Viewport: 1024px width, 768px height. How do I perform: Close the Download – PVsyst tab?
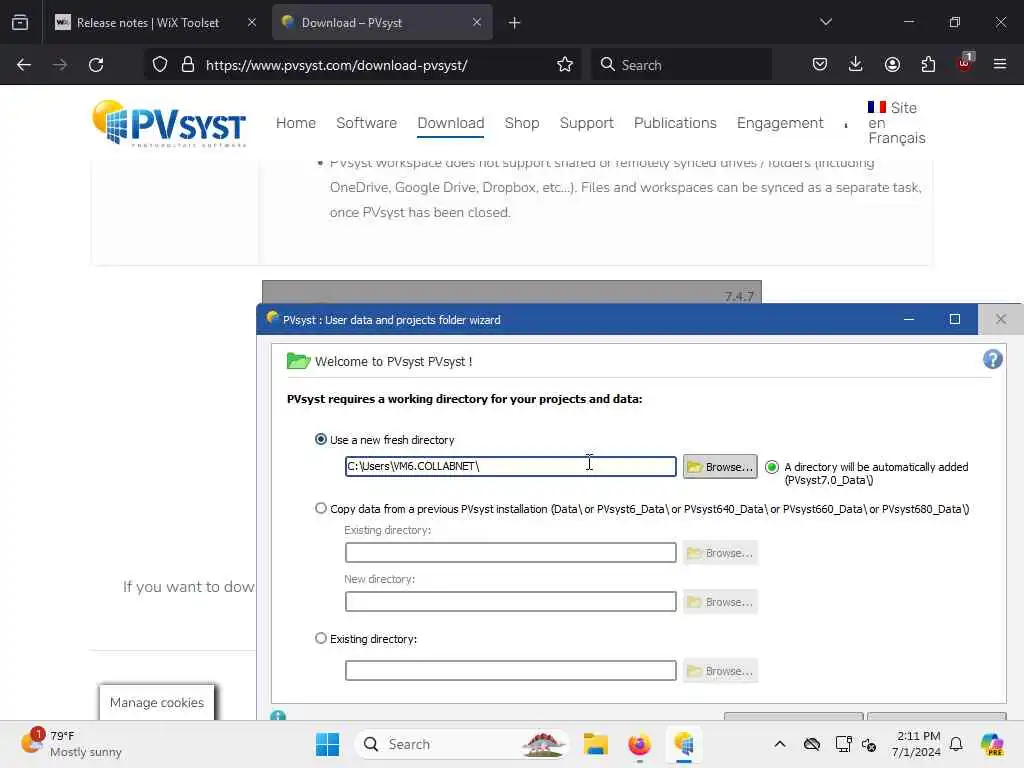click(x=477, y=22)
